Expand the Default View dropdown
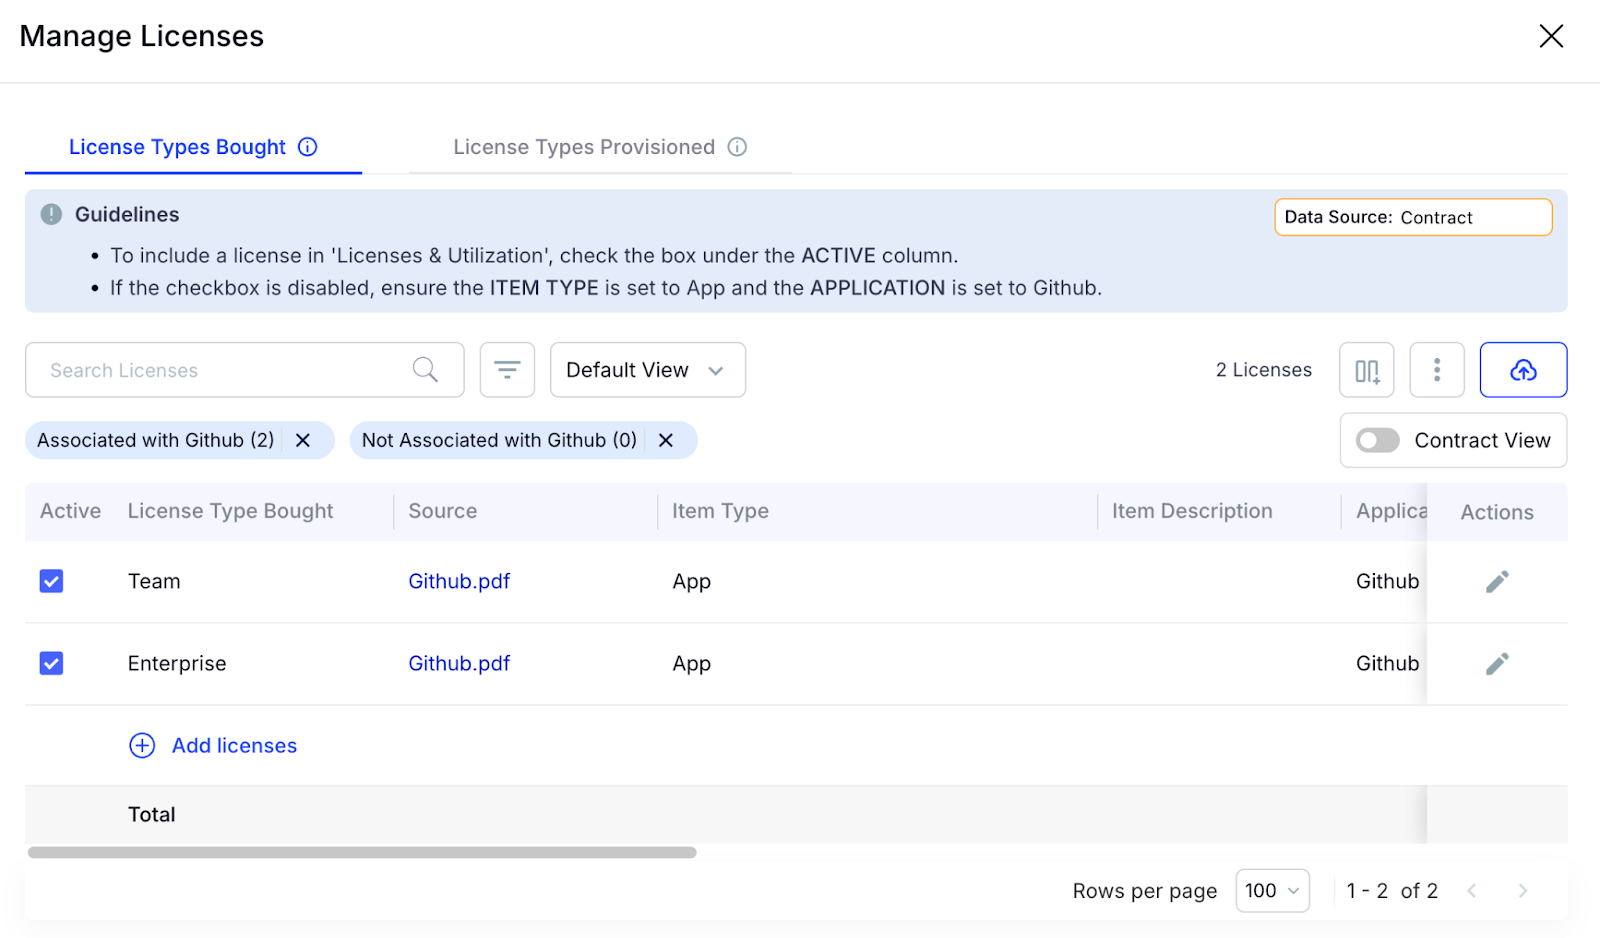The image size is (1600, 938). point(648,370)
